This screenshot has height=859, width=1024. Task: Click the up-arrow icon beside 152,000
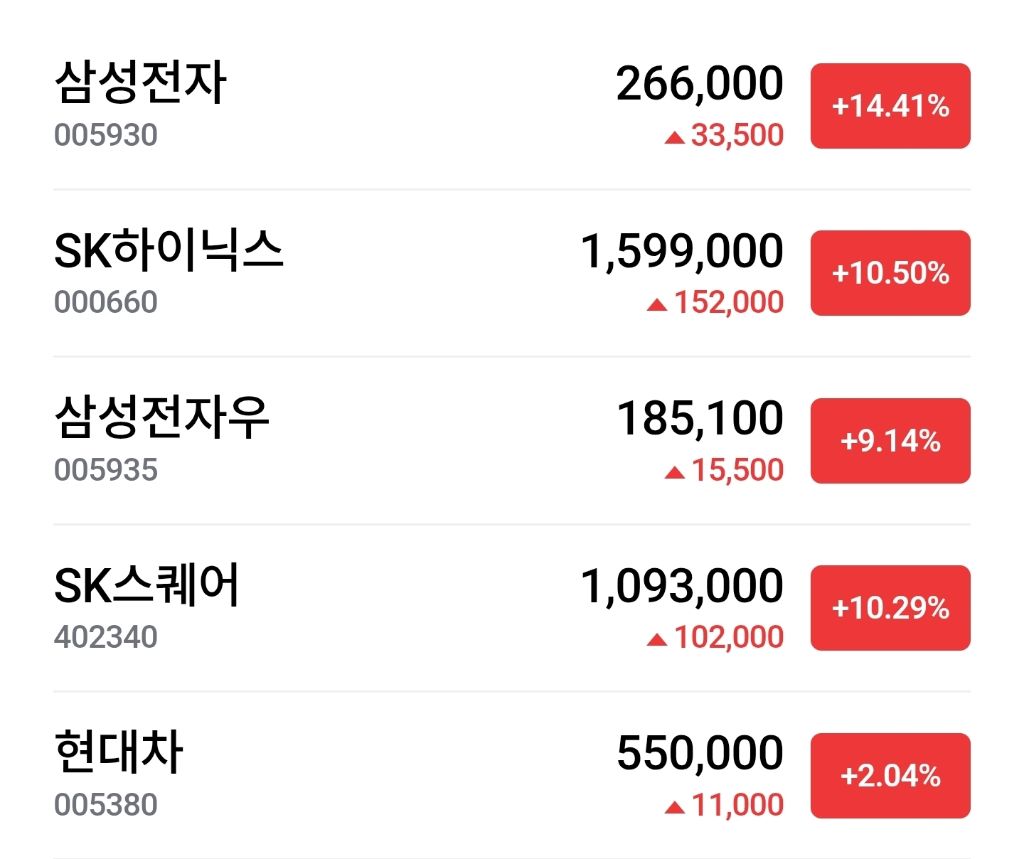point(657,304)
